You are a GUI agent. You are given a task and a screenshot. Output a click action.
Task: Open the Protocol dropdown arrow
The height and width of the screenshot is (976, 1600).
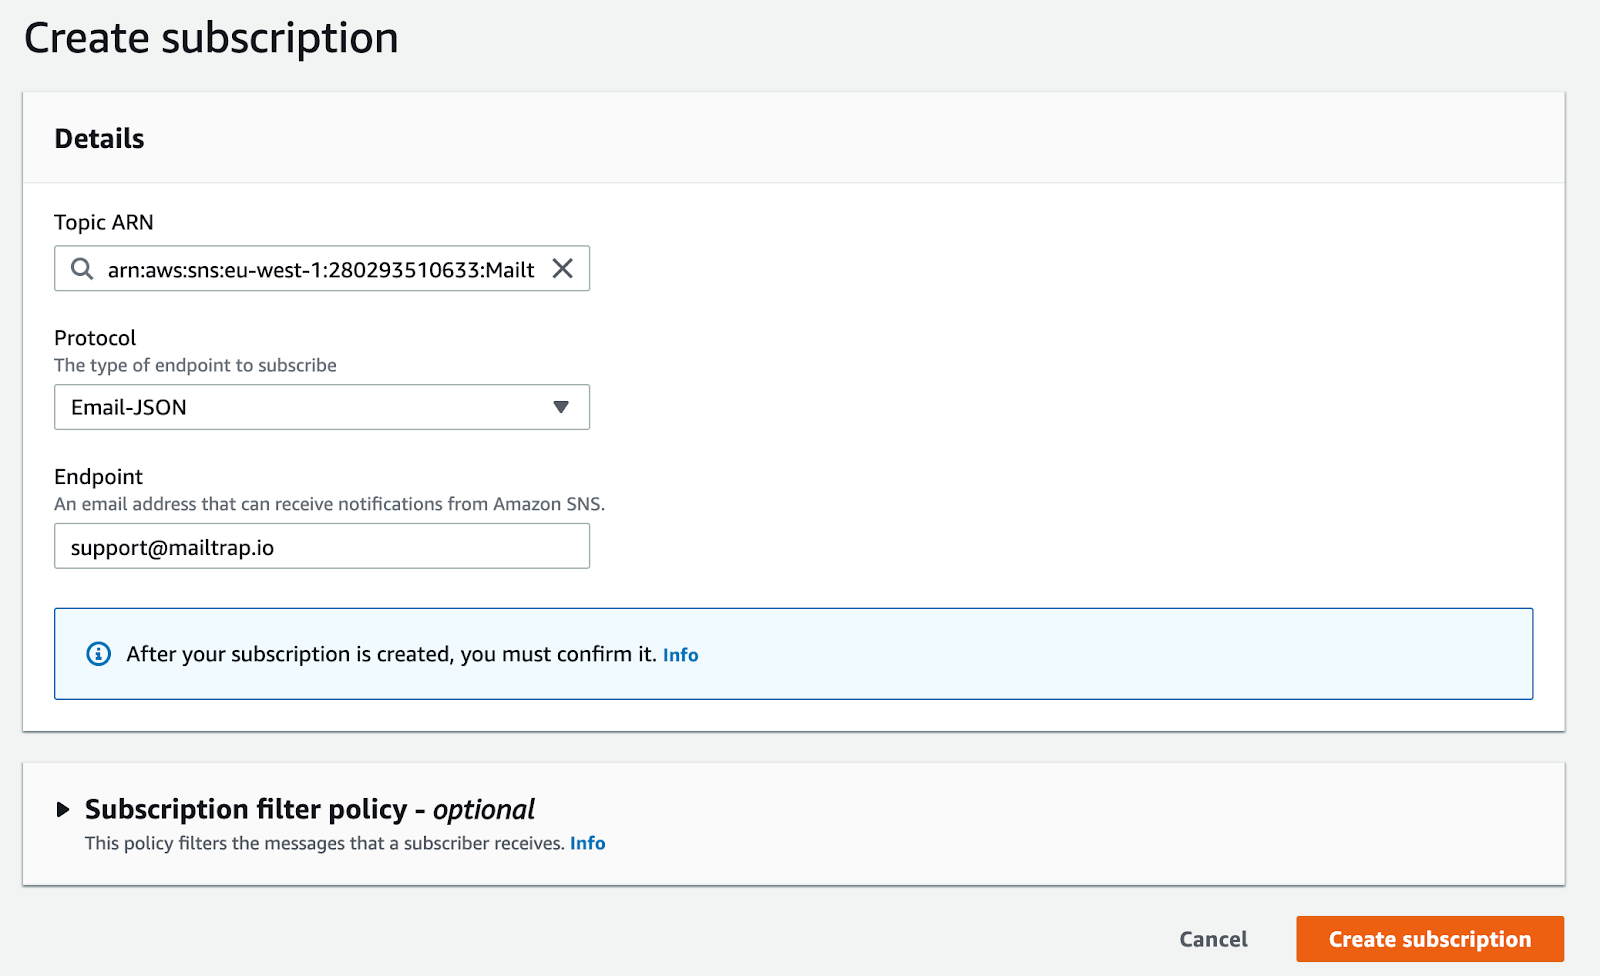(561, 407)
